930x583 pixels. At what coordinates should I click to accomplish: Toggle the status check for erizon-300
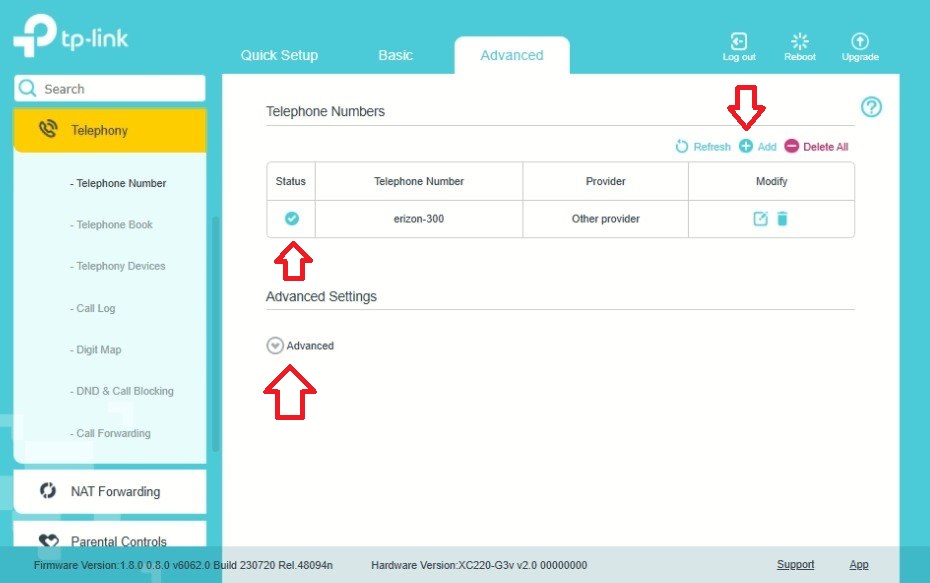pyautogui.click(x=291, y=218)
